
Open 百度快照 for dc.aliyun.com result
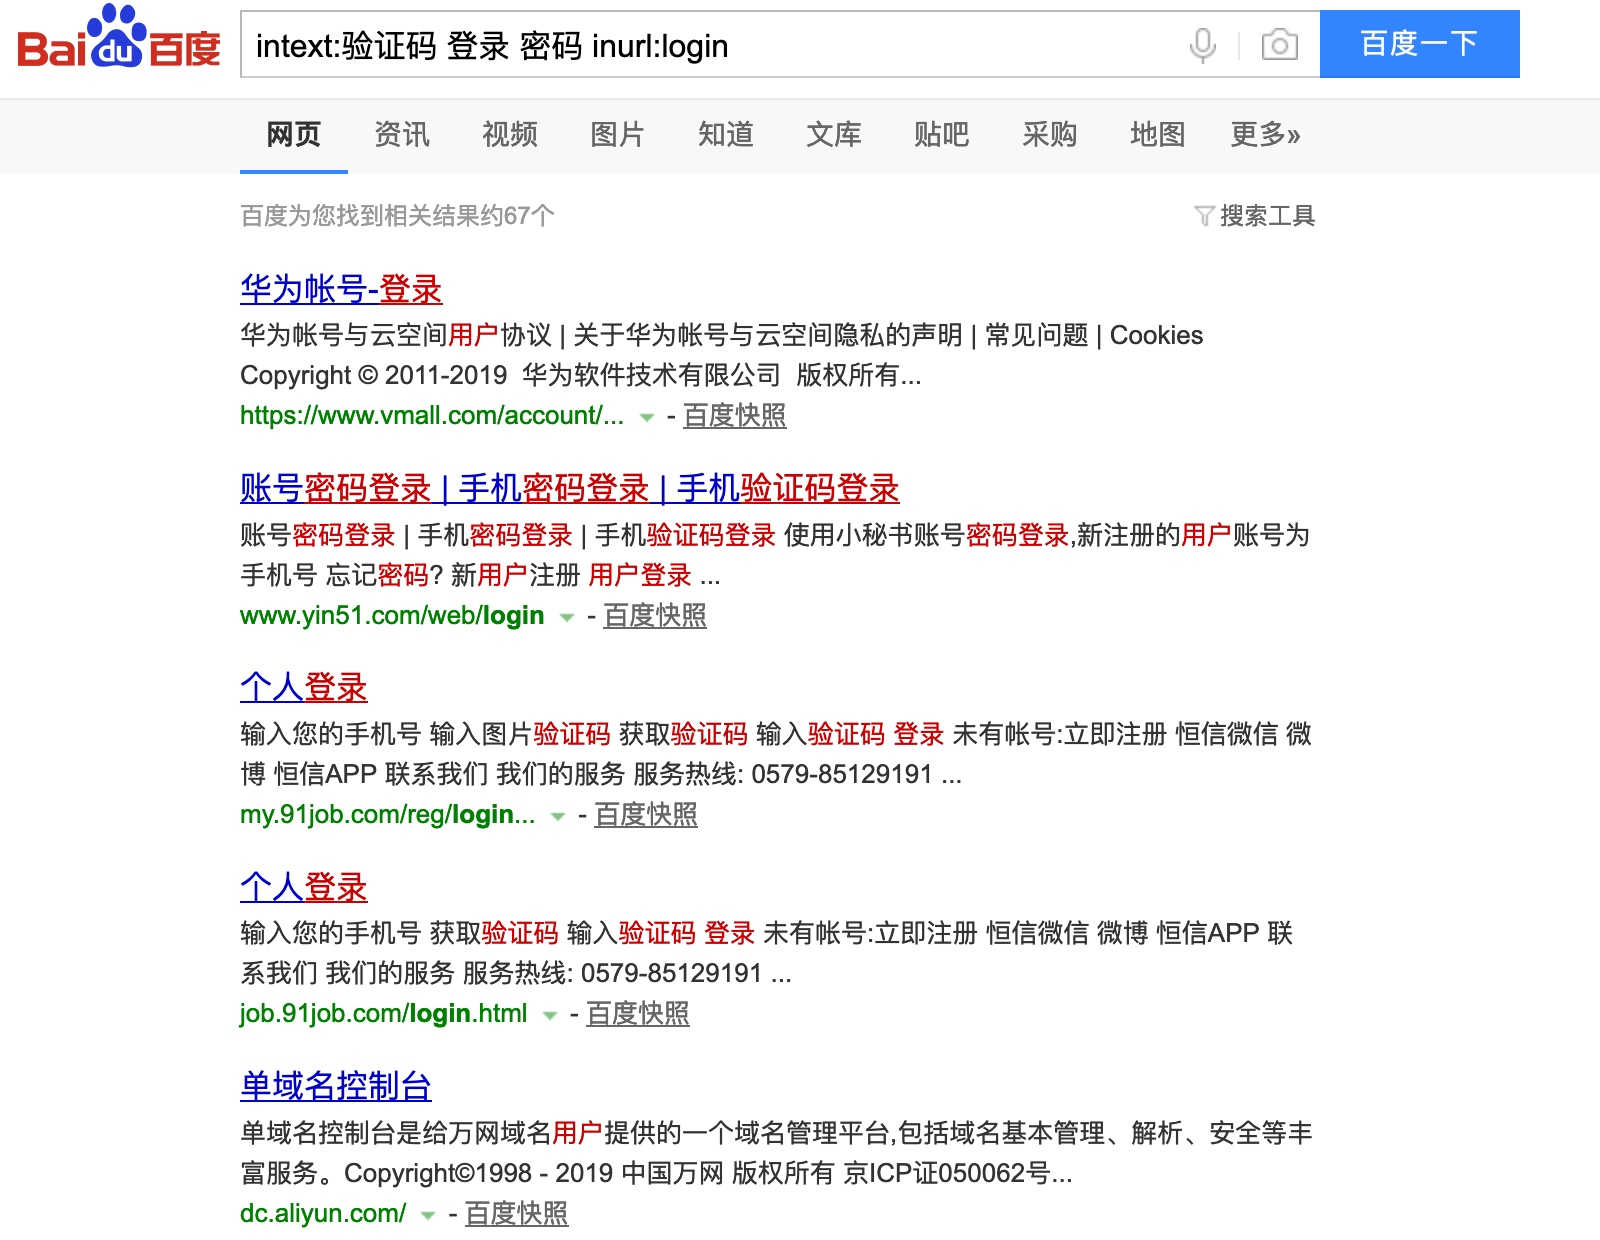[x=517, y=1213]
